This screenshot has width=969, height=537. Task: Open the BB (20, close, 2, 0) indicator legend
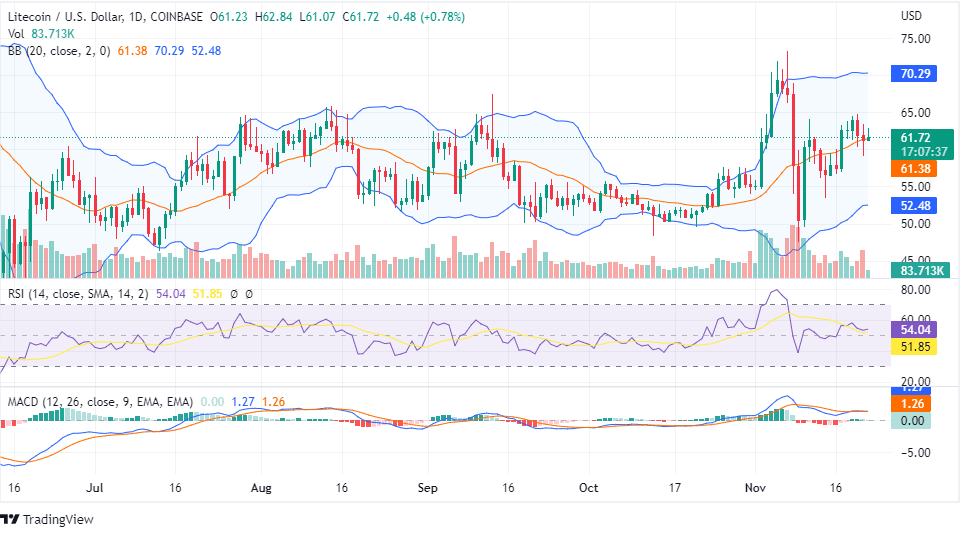coord(59,51)
